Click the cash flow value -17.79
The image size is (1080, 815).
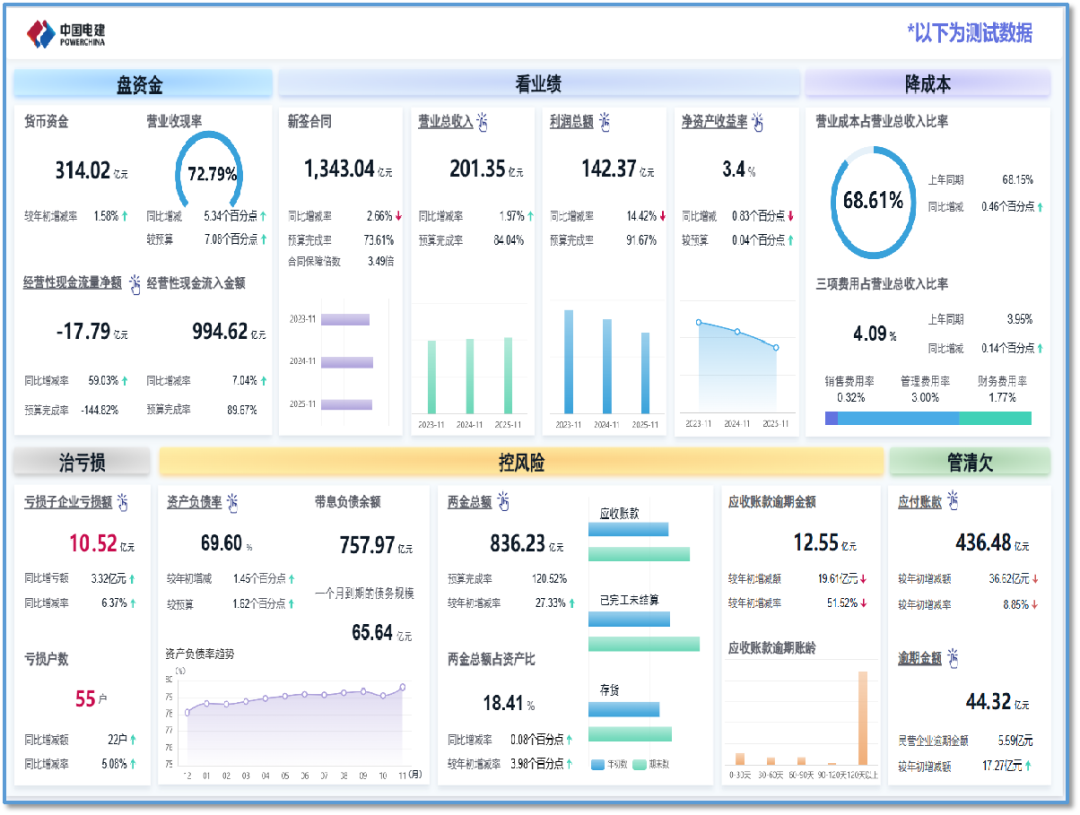click(x=83, y=331)
